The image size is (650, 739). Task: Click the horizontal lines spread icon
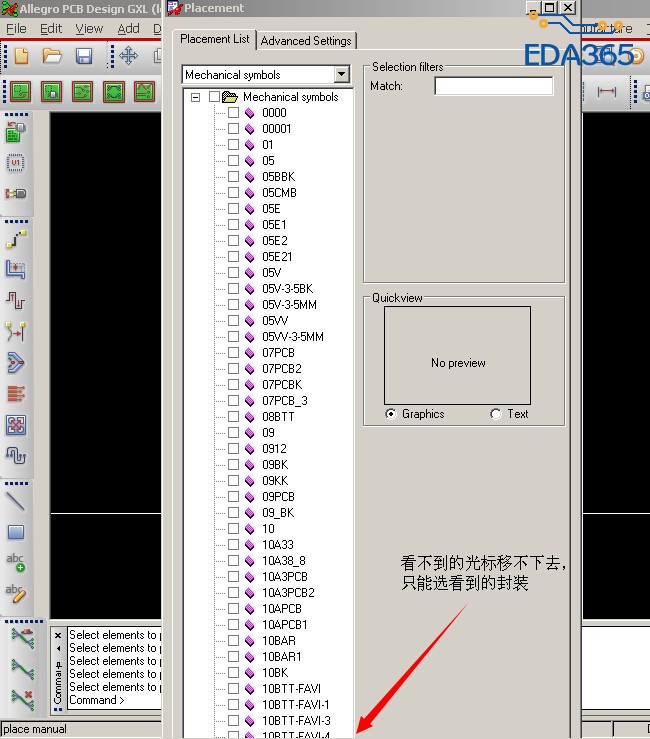point(16,394)
